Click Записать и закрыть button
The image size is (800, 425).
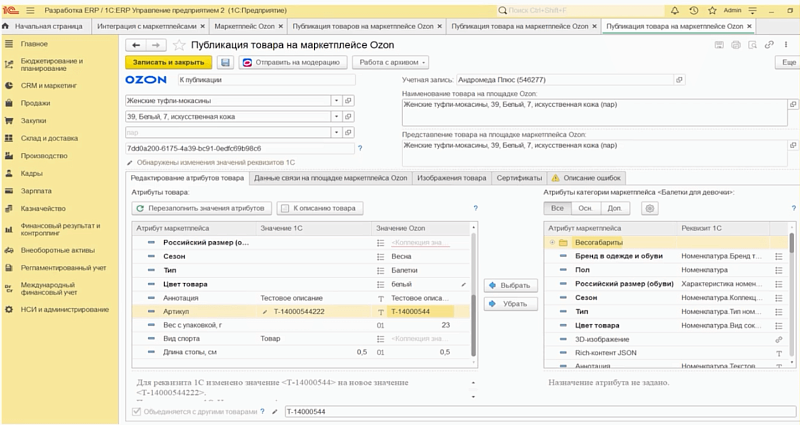tap(169, 62)
